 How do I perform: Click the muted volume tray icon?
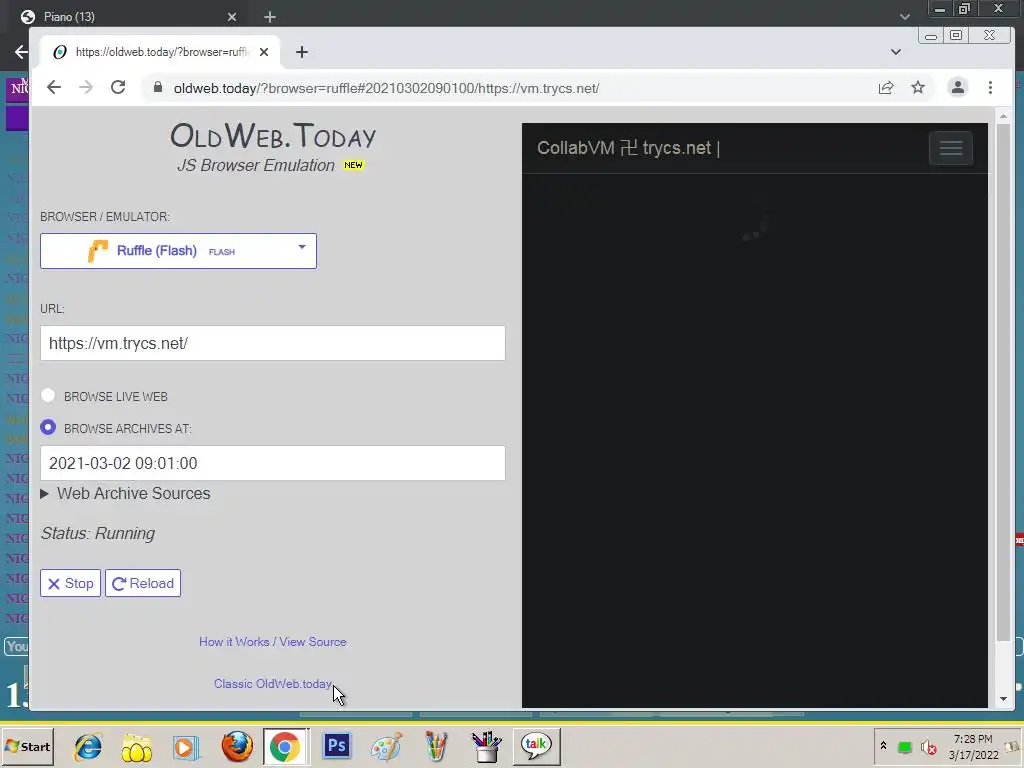coord(928,746)
